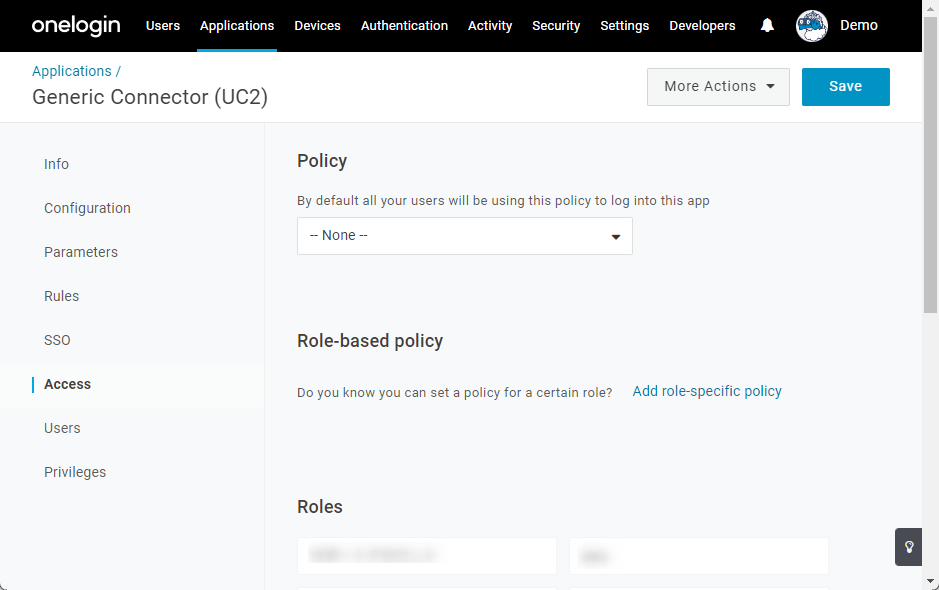Click the Demo user avatar

pyautogui.click(x=811, y=26)
